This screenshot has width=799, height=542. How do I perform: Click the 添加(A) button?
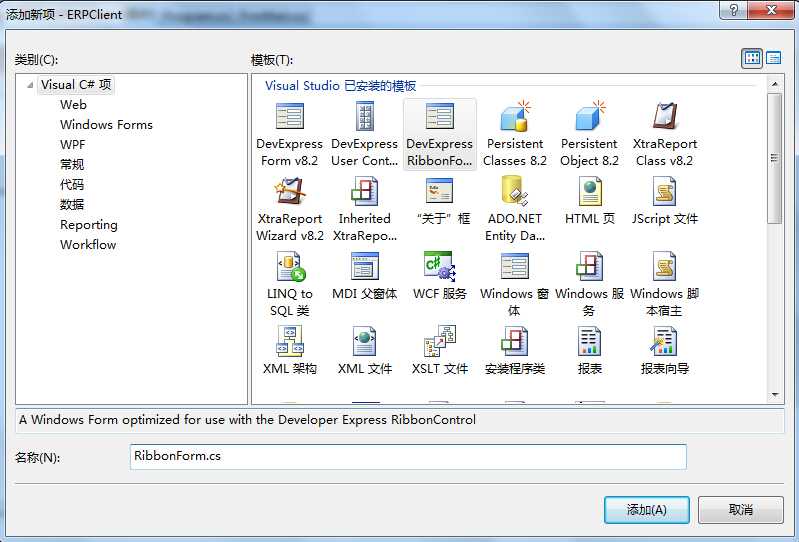pos(647,510)
